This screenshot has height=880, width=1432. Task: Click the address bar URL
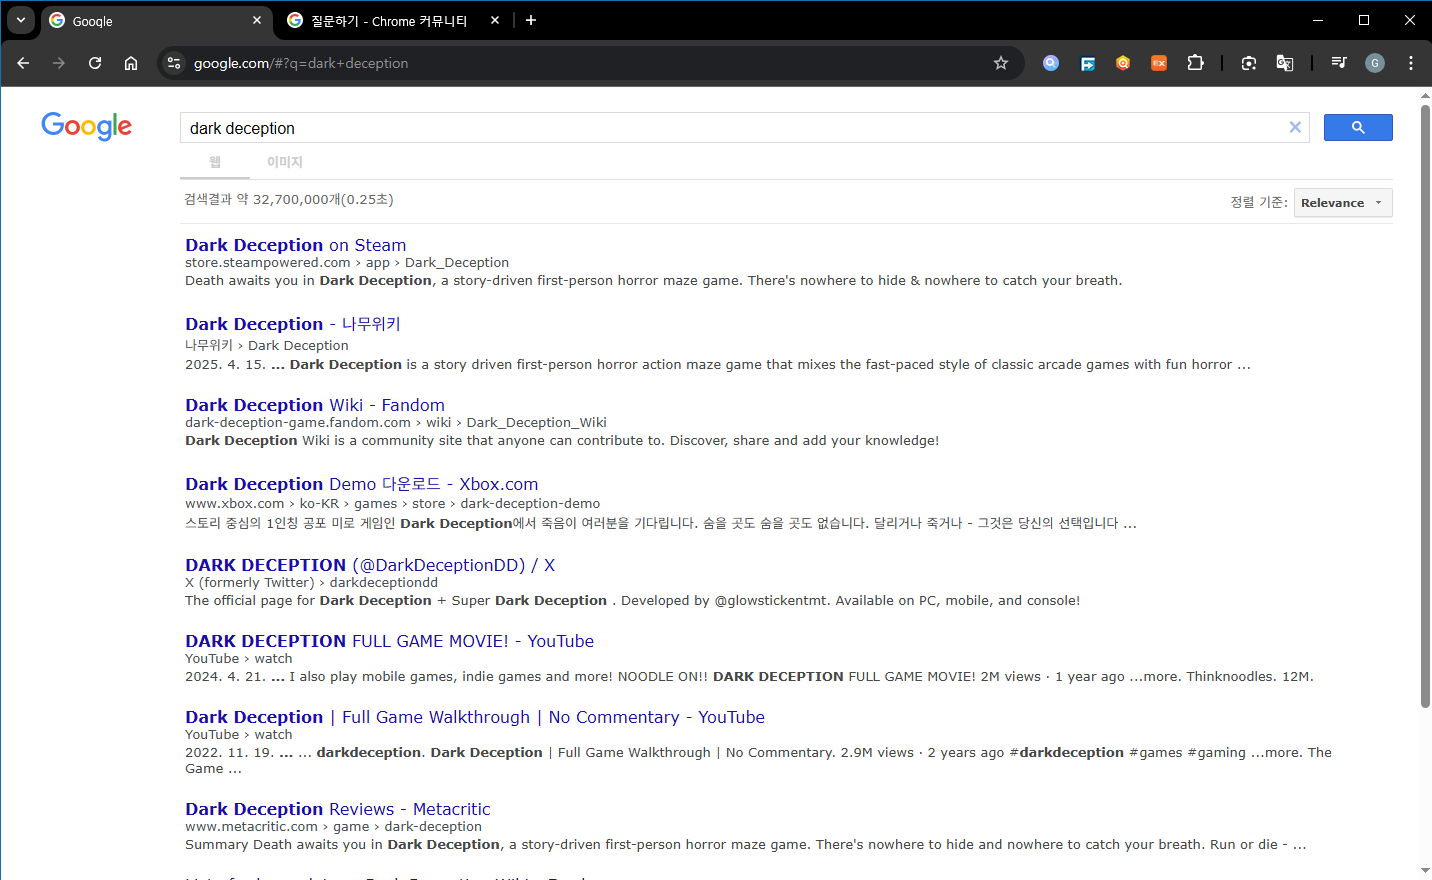click(301, 63)
